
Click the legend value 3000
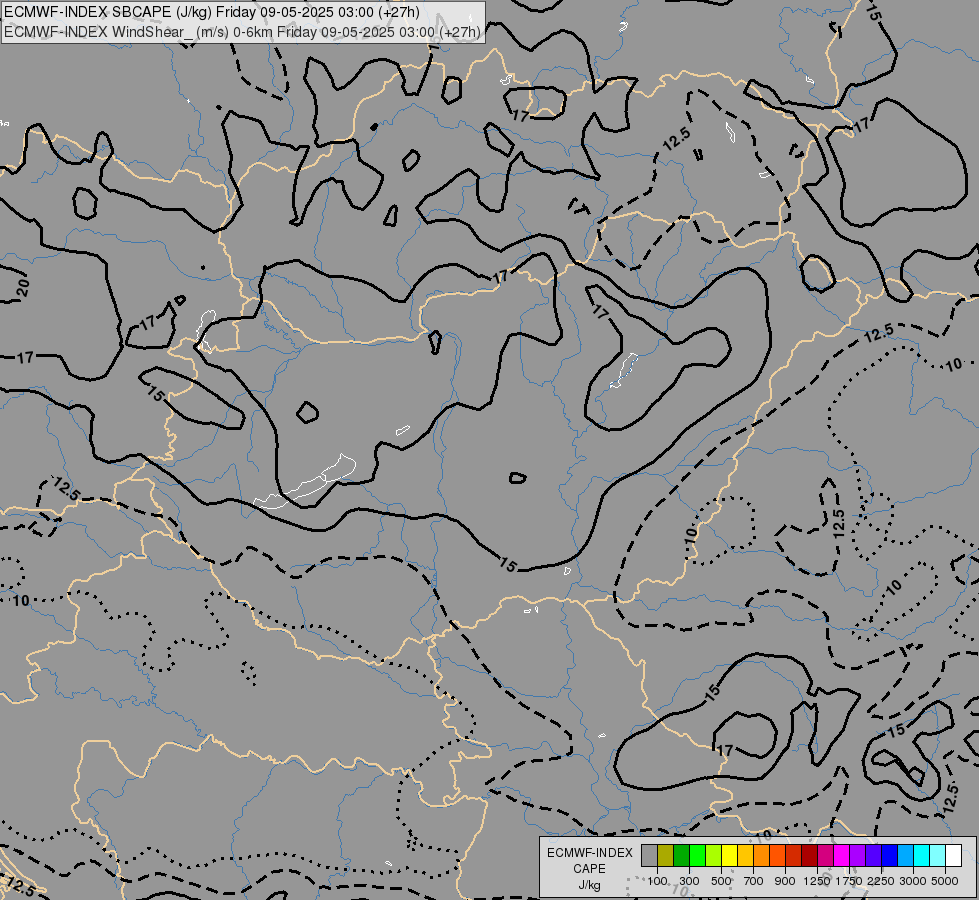pyautogui.click(x=913, y=881)
